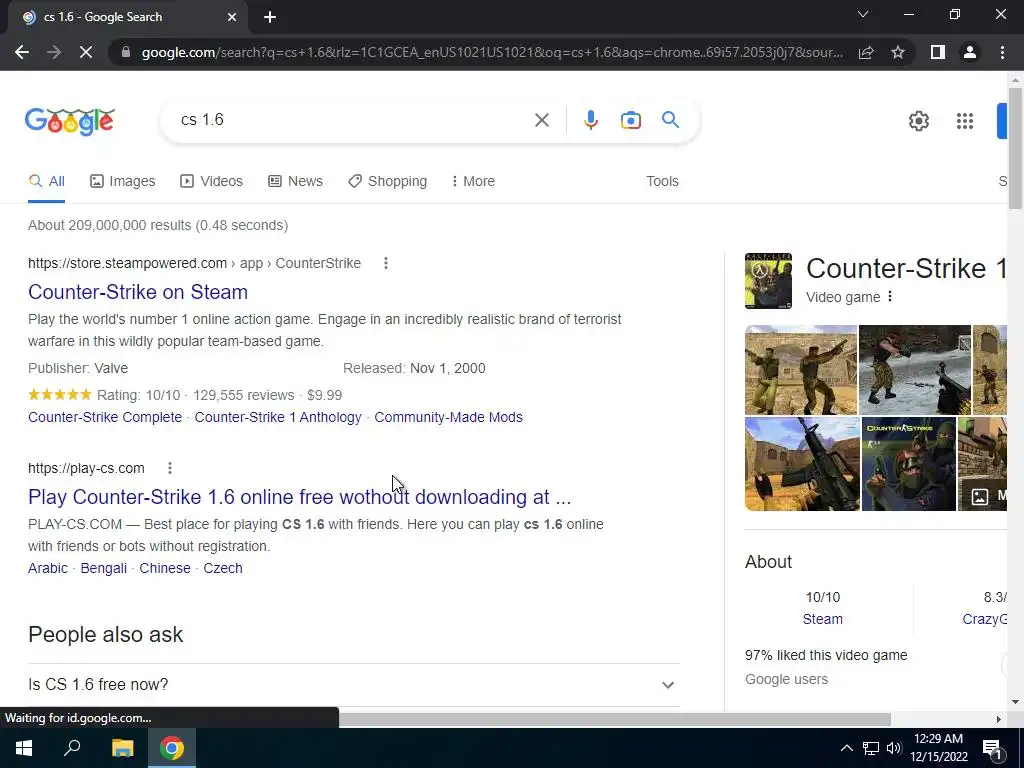The width and height of the screenshot is (1024, 768).
Task: Click the search input field
Action: tap(353, 120)
